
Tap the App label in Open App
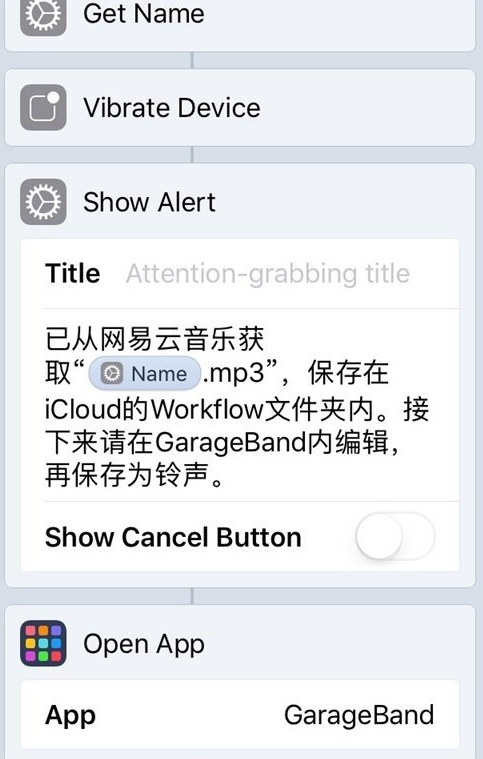pyautogui.click(x=70, y=716)
